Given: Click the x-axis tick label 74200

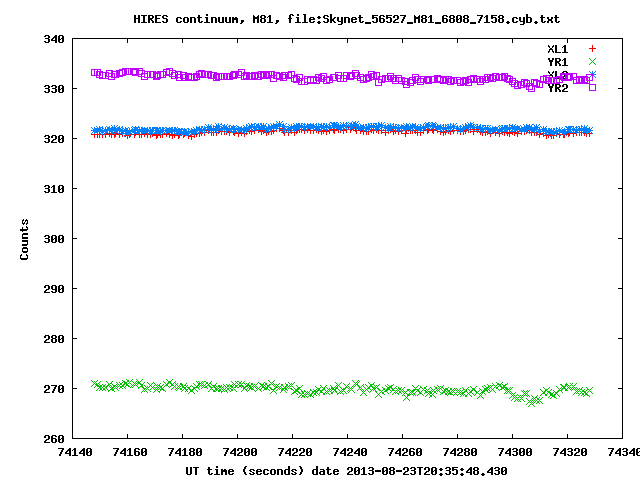Looking at the screenshot, I should pos(240,452).
